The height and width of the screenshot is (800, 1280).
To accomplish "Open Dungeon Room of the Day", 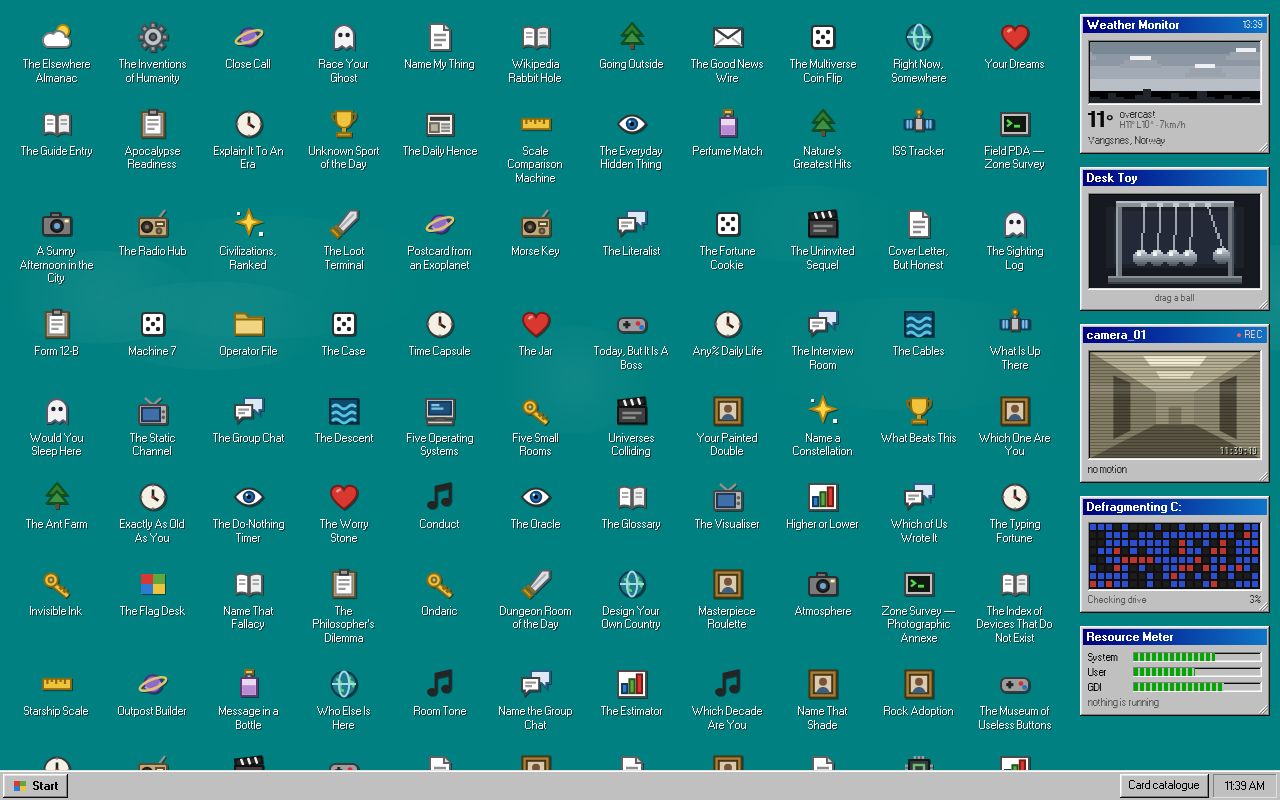I will point(536,585).
